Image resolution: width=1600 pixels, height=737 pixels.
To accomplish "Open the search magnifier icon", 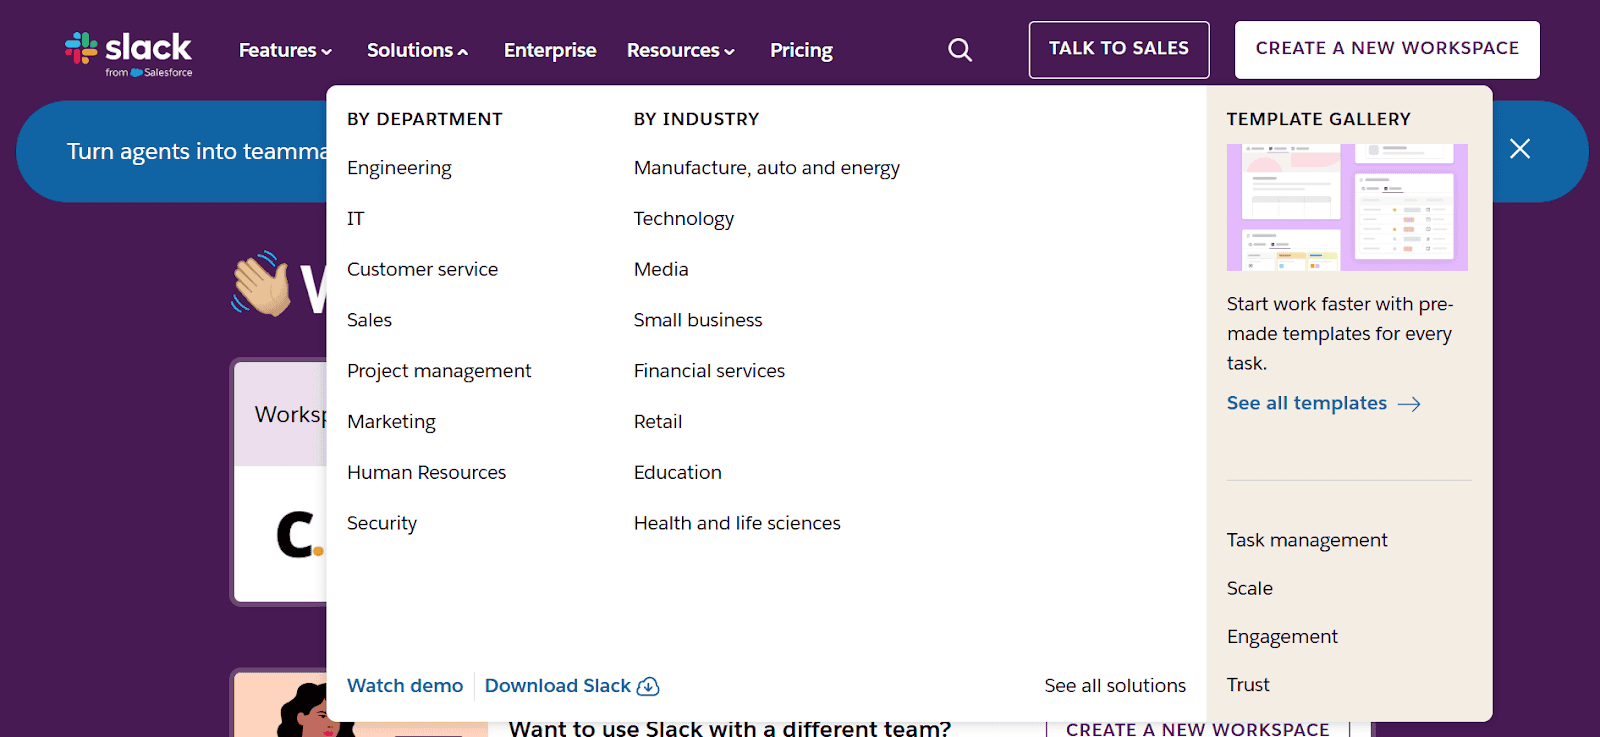I will 960,50.
